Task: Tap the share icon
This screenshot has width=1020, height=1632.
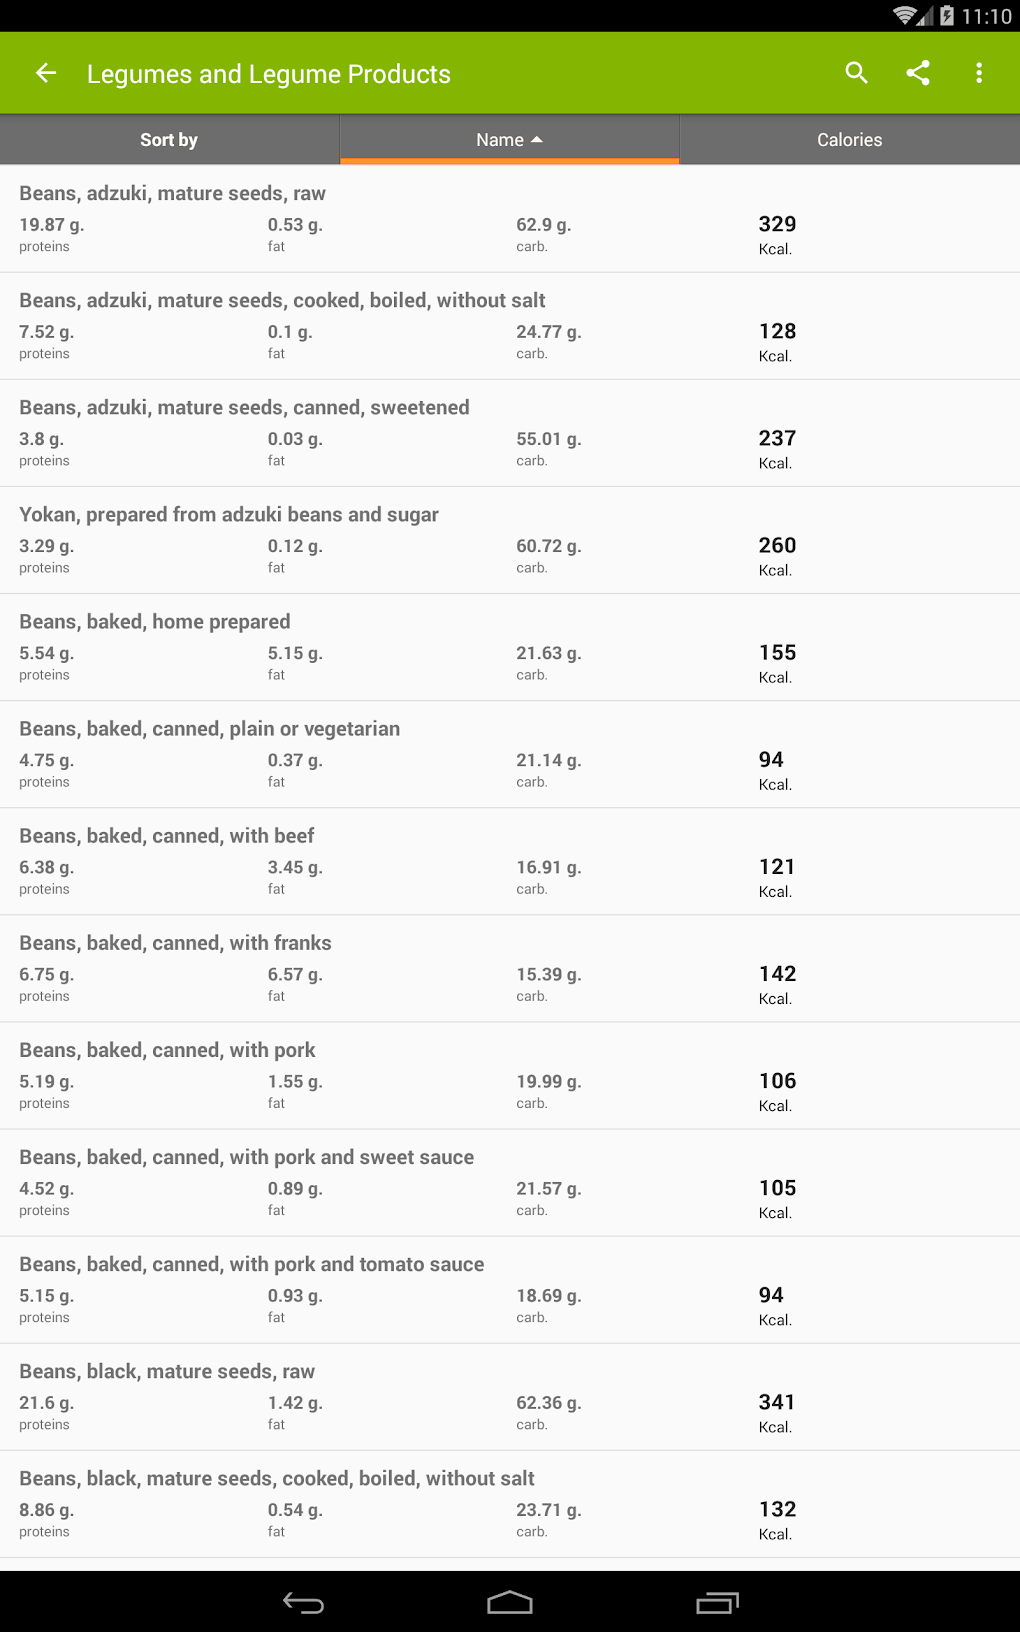Action: click(x=918, y=73)
